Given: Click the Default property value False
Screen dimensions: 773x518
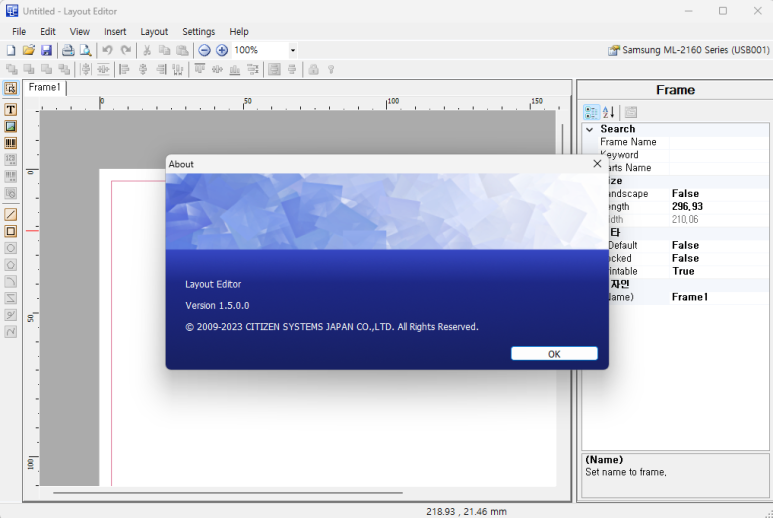Looking at the screenshot, I should click(685, 245).
